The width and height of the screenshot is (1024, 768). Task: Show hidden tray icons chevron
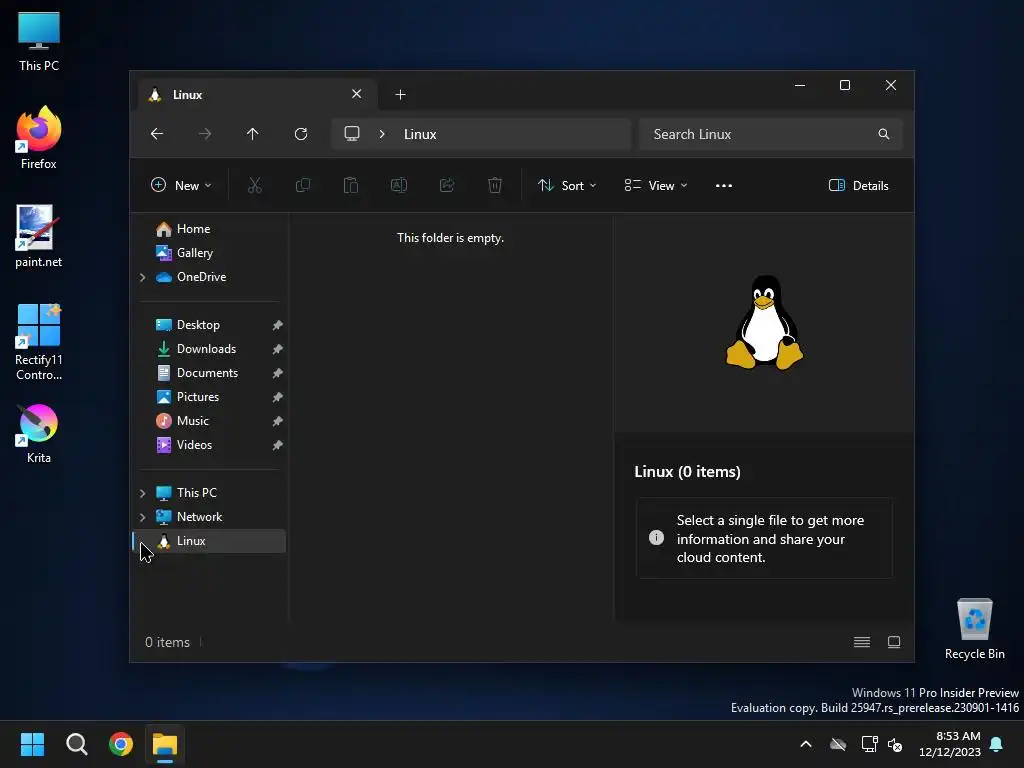tap(806, 744)
